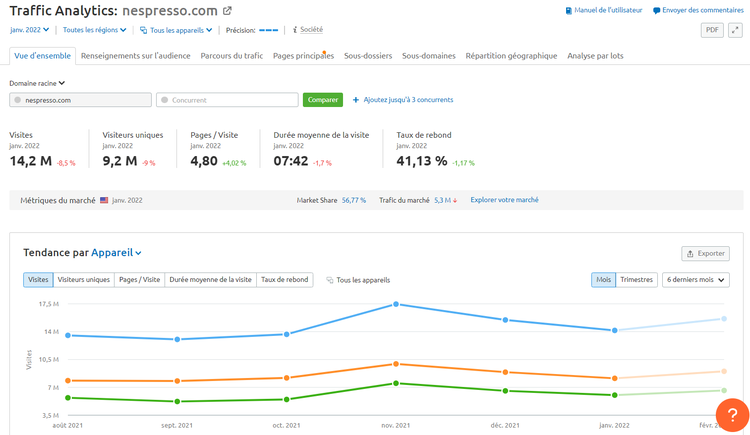The width and height of the screenshot is (750, 435).
Task: Click the plus icon to add competitors
Action: pyautogui.click(x=356, y=100)
